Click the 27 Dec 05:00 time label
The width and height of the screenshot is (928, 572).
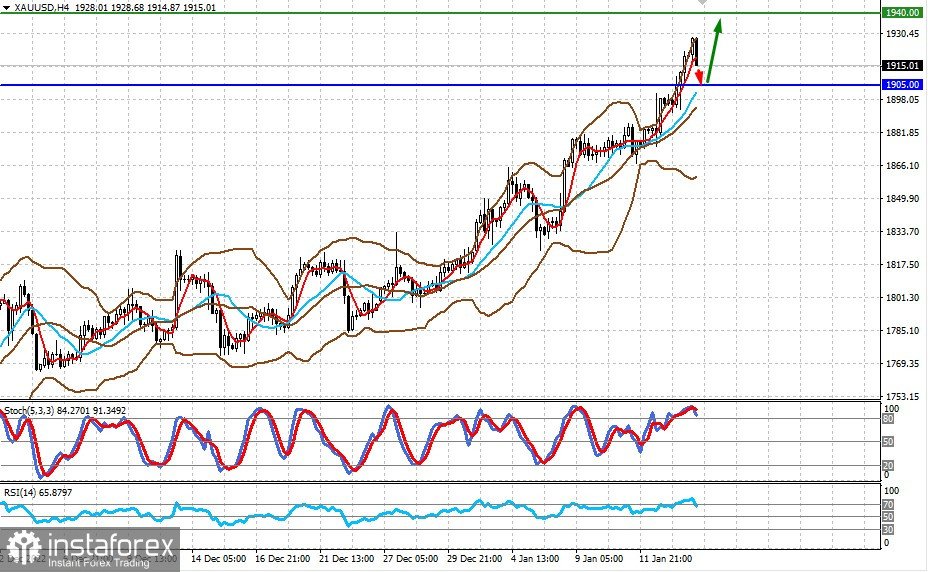pos(410,558)
